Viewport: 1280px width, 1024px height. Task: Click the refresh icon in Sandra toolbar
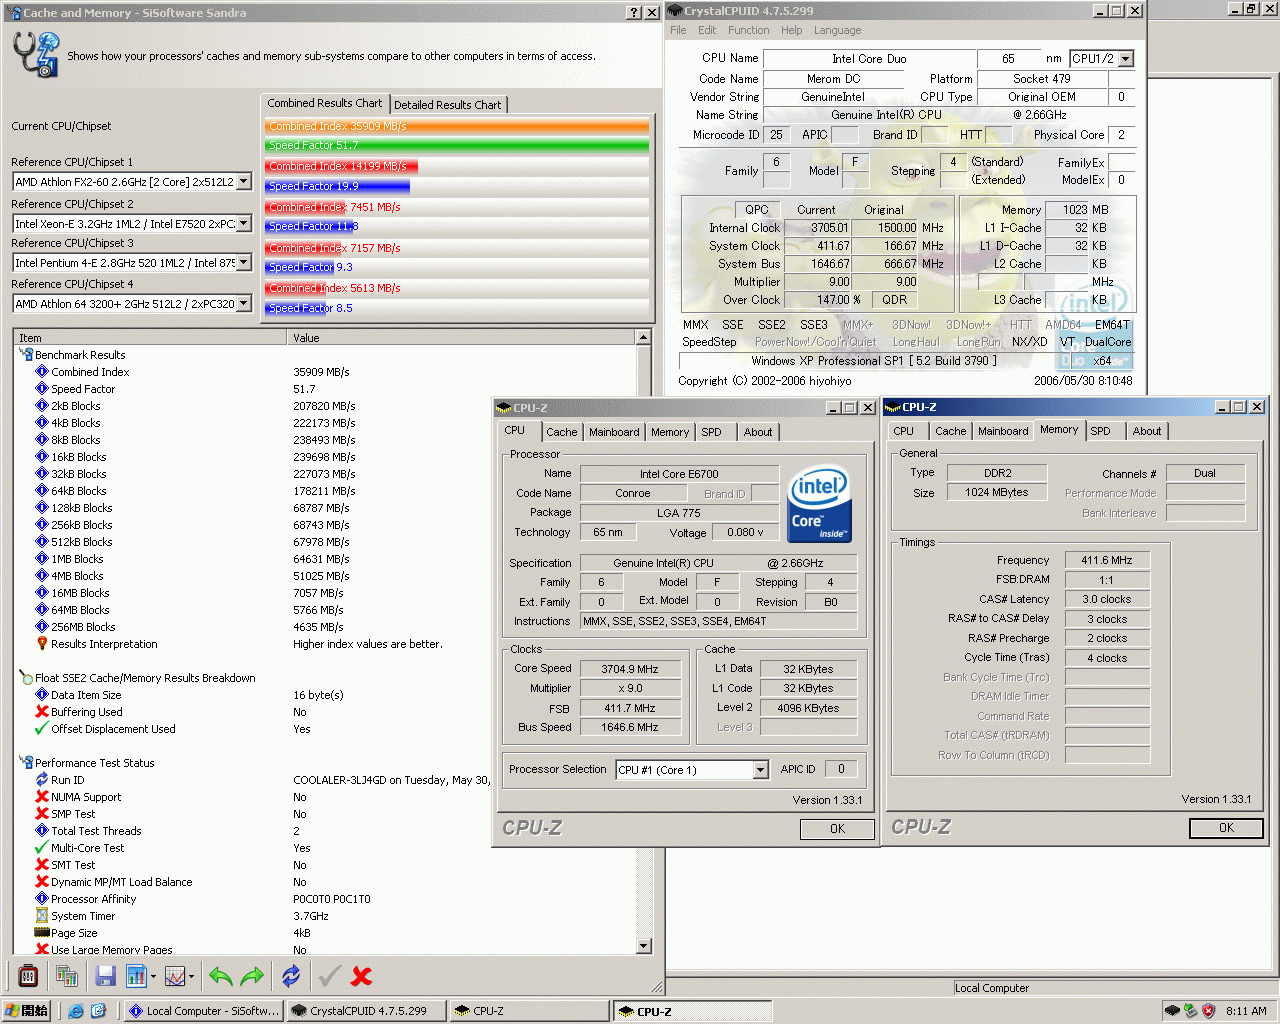point(290,975)
